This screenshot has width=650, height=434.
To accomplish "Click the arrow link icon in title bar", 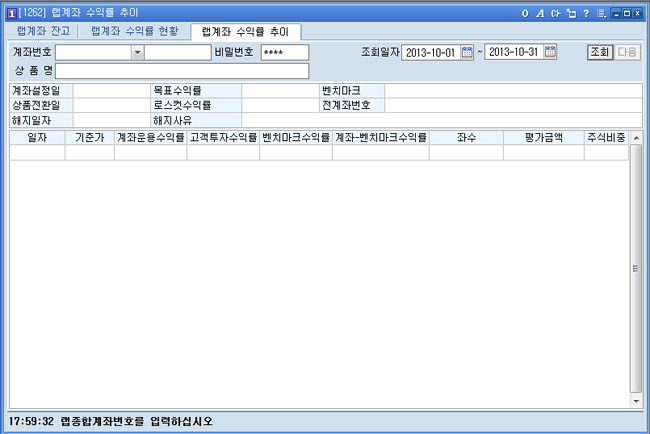I will (x=555, y=13).
